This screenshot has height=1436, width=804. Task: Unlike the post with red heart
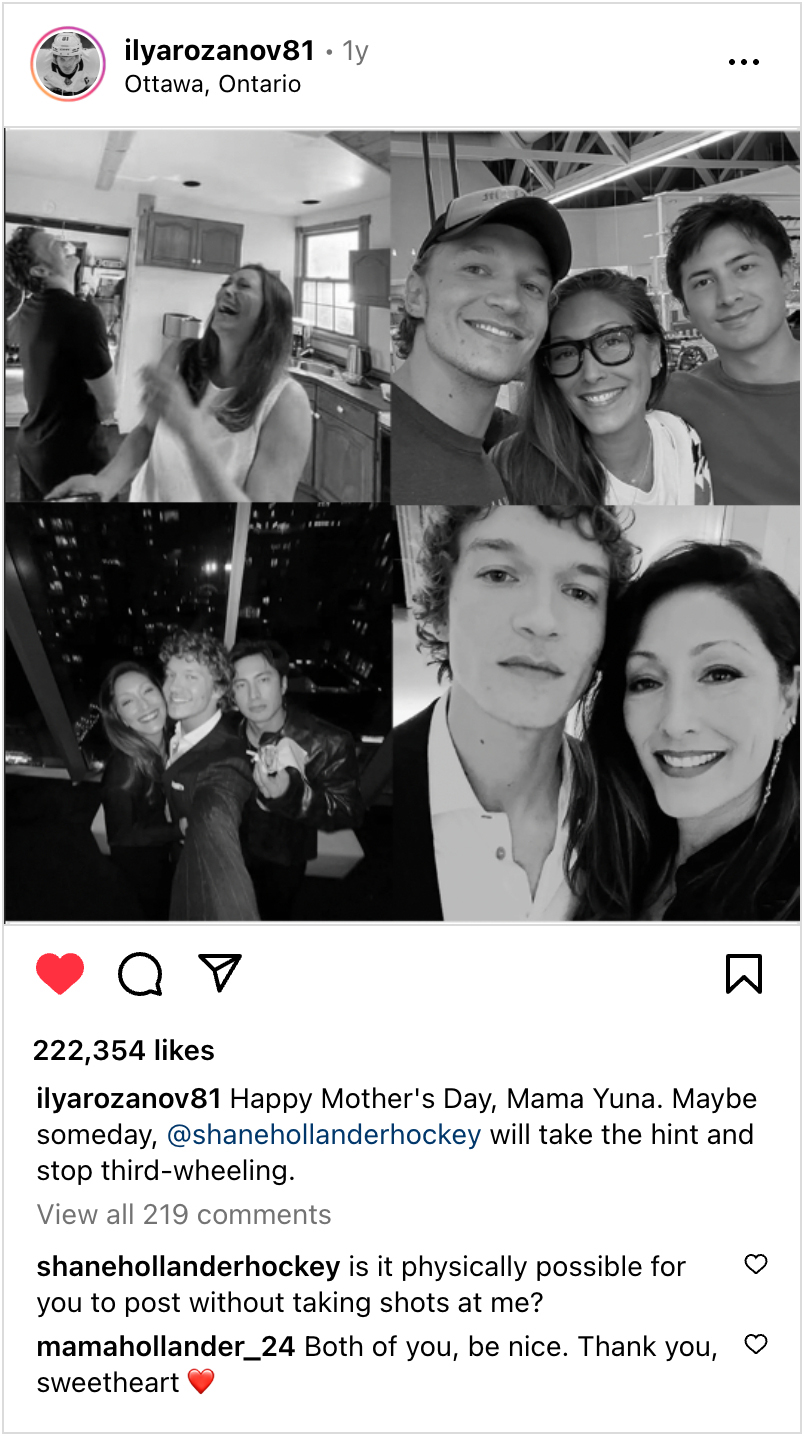pyautogui.click(x=60, y=973)
